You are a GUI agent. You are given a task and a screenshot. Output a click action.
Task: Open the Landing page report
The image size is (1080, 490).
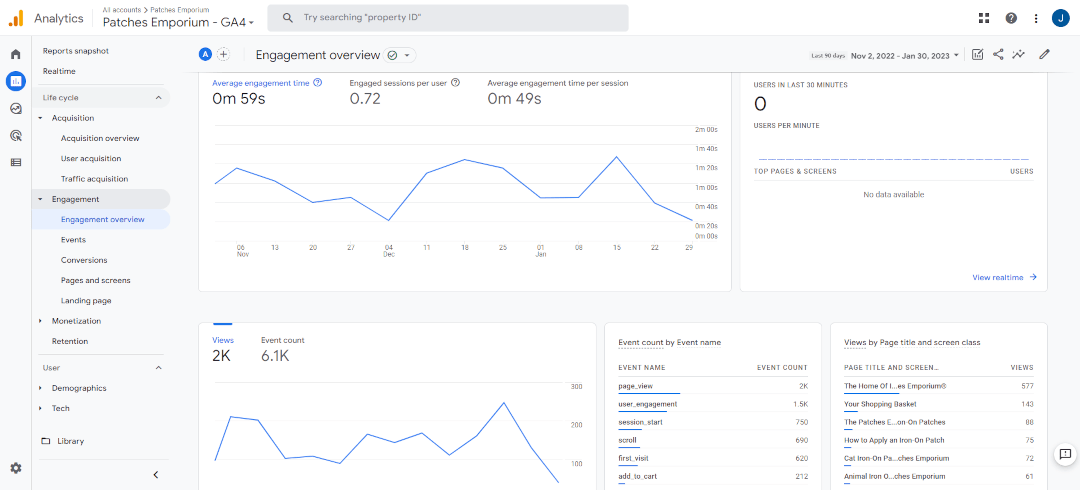point(86,300)
